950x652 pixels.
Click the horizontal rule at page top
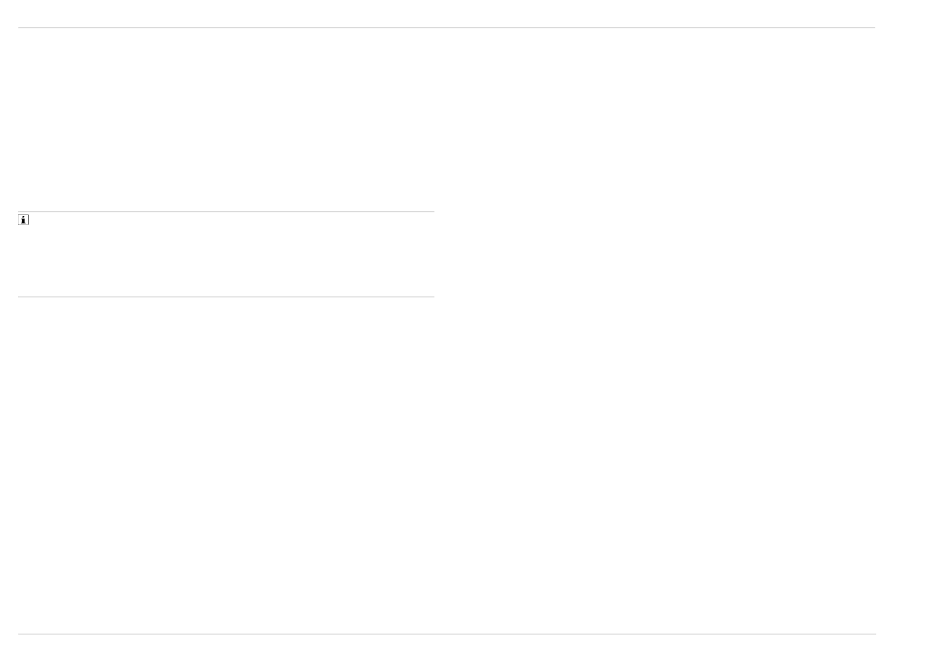[x=447, y=27]
